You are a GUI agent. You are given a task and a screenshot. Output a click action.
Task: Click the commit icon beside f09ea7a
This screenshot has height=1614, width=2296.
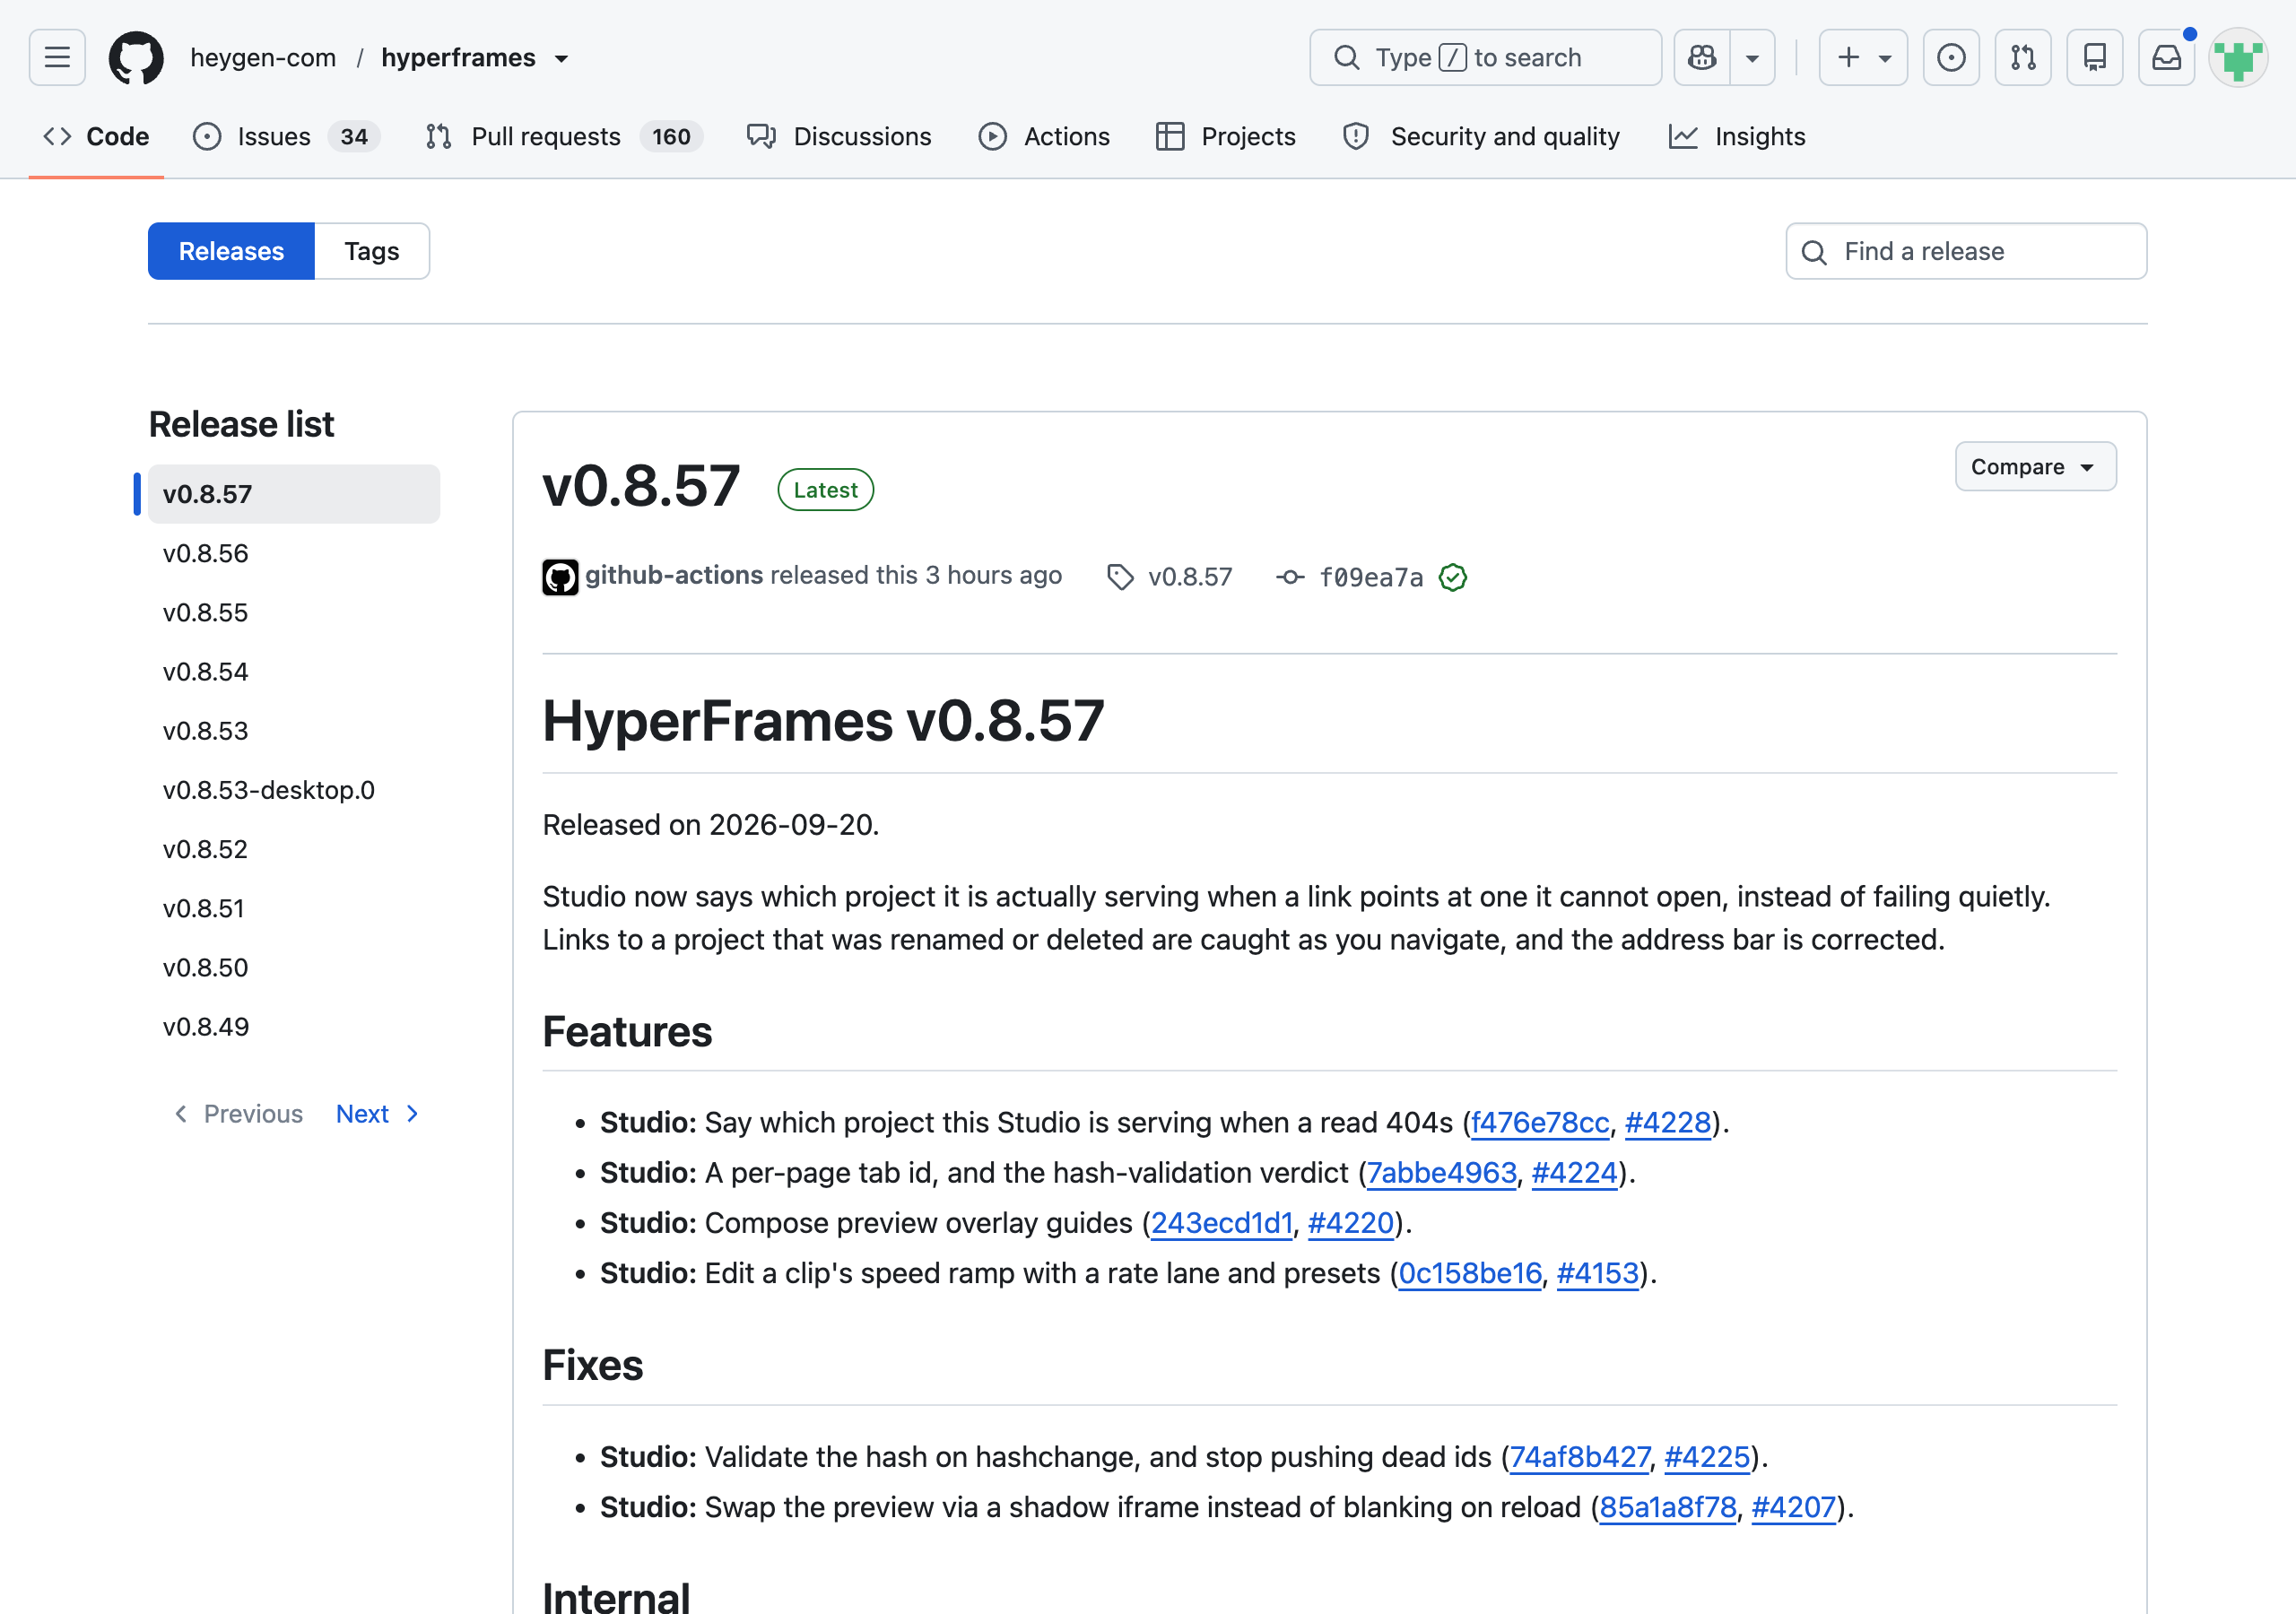tap(1290, 577)
